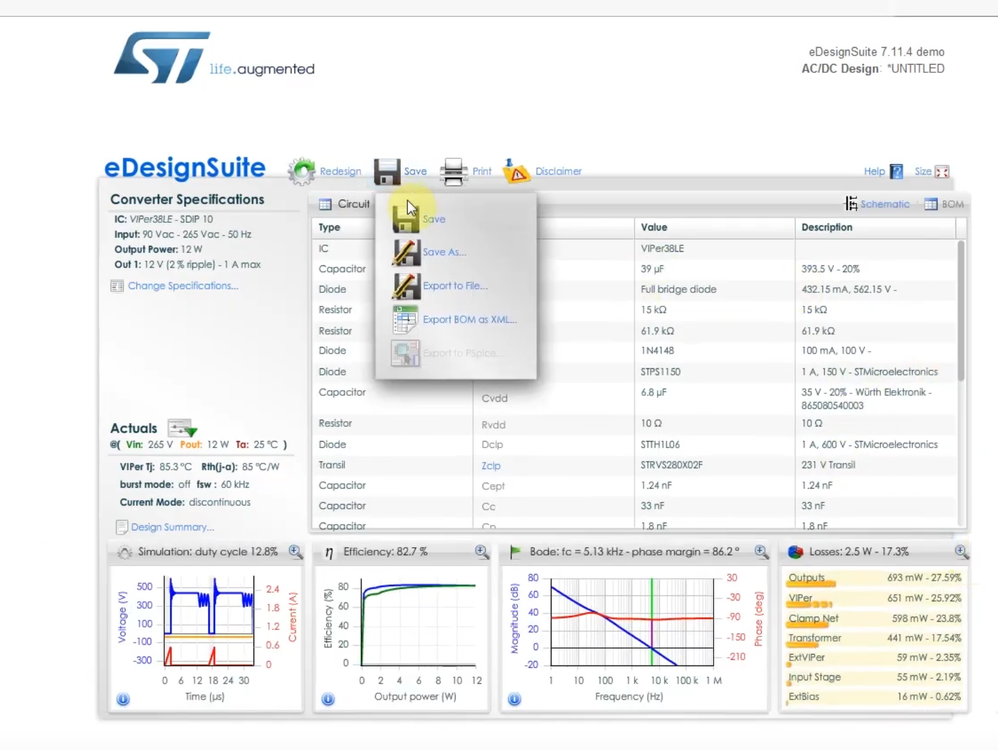Click info icon under Simulation chart

coord(123,699)
